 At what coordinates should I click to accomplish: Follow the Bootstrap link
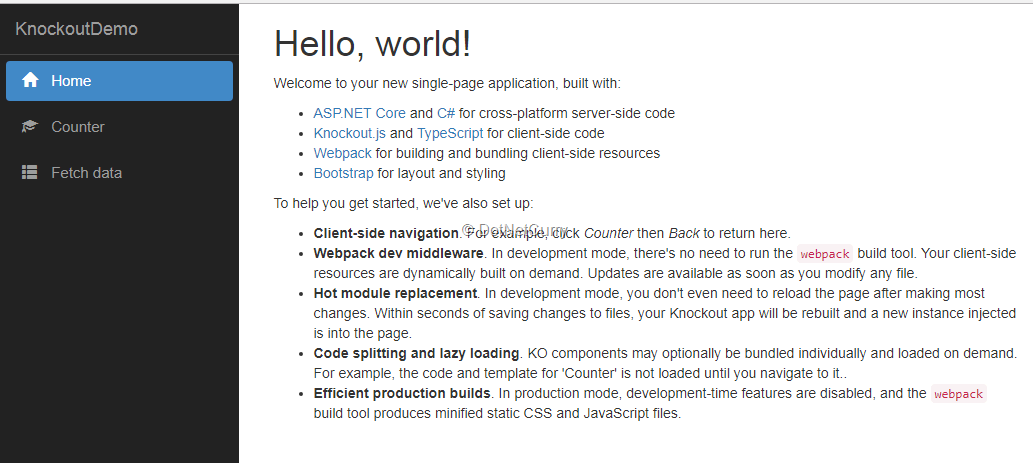(343, 174)
